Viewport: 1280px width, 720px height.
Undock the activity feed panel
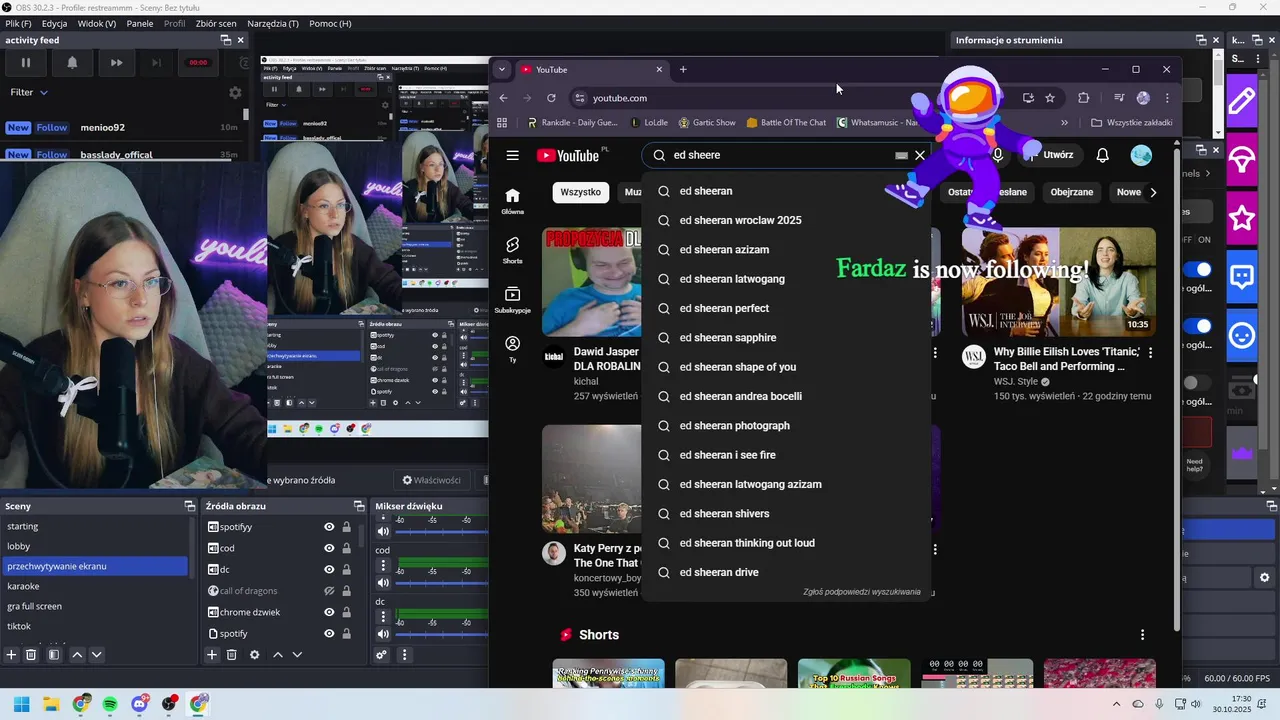click(226, 40)
